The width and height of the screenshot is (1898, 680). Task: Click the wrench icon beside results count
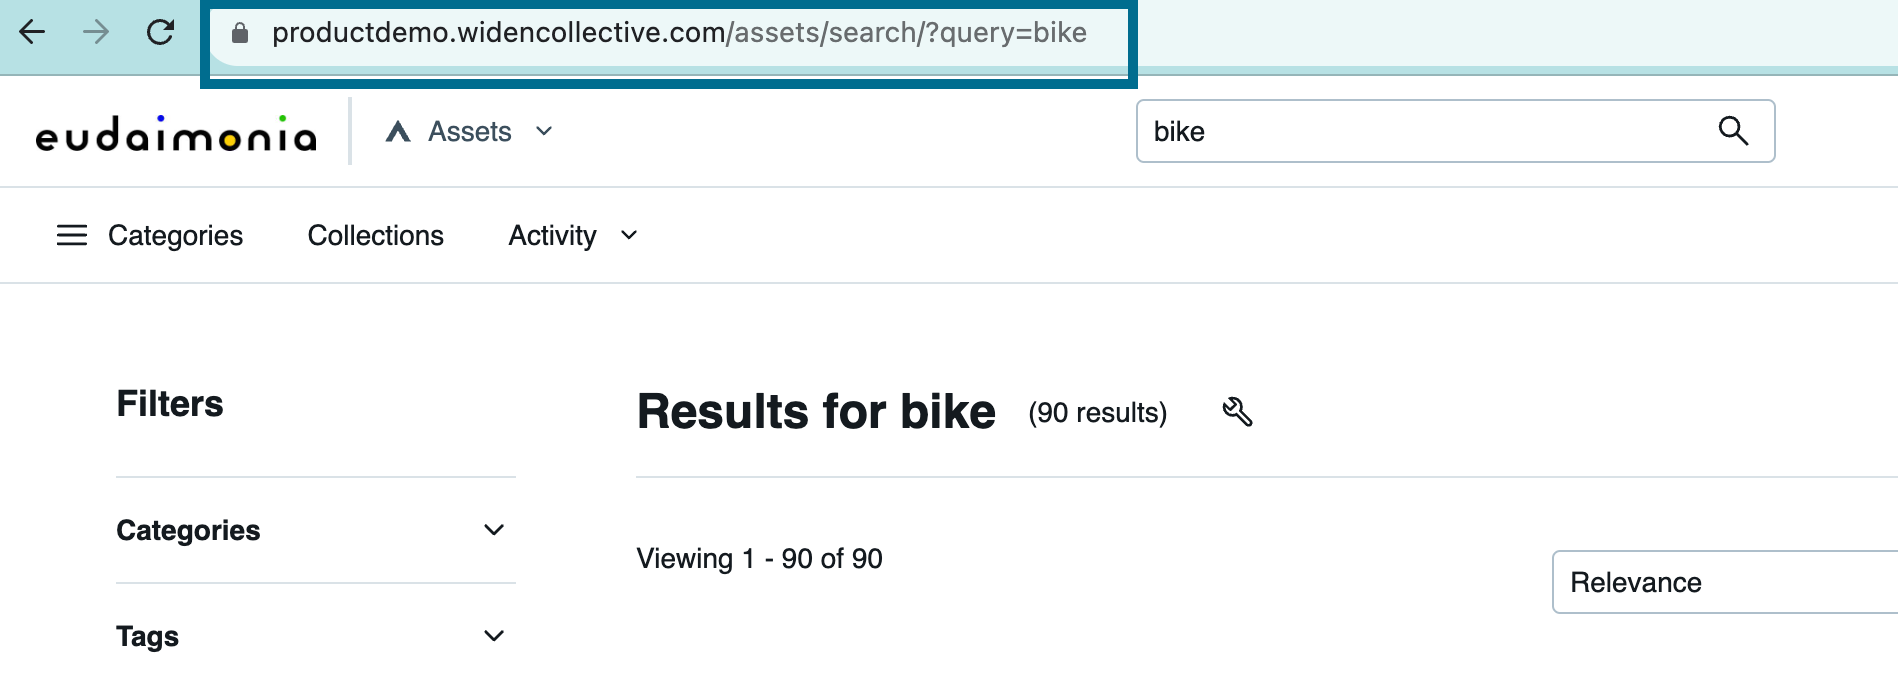(x=1237, y=412)
